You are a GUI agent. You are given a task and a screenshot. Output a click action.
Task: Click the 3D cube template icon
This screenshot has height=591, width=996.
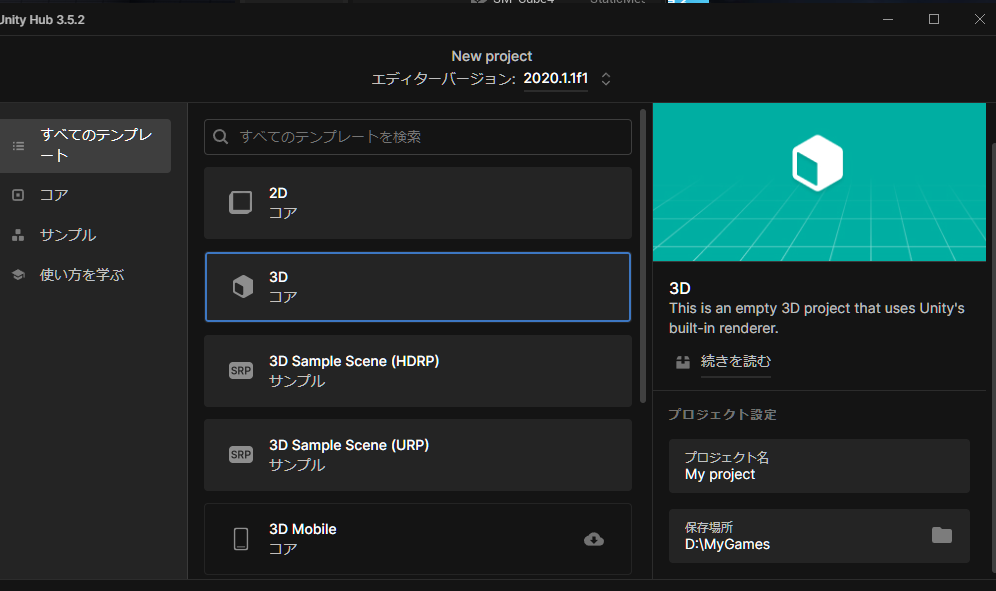(x=243, y=287)
